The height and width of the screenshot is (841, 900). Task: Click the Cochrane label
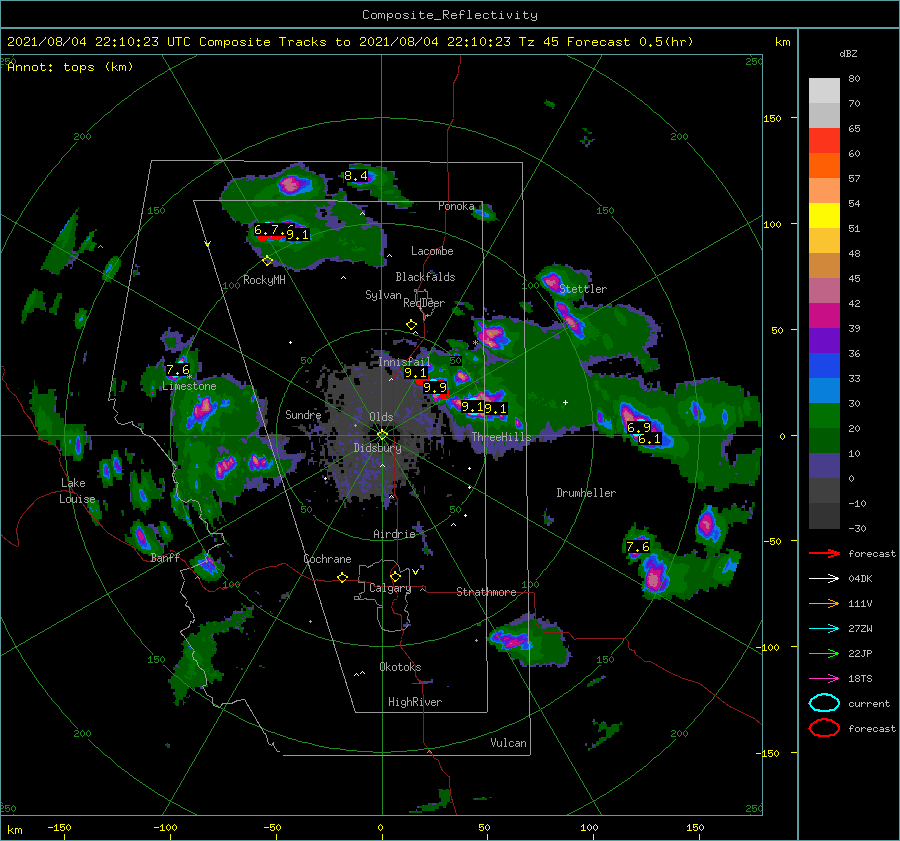327,559
